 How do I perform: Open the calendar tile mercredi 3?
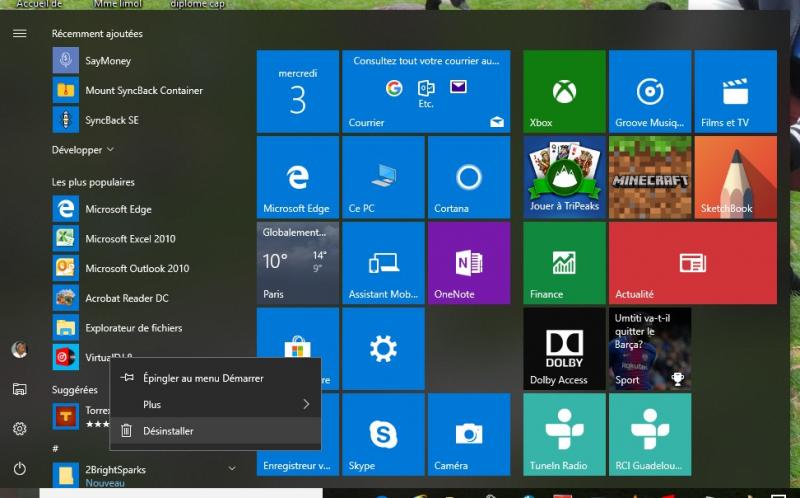pos(297,91)
